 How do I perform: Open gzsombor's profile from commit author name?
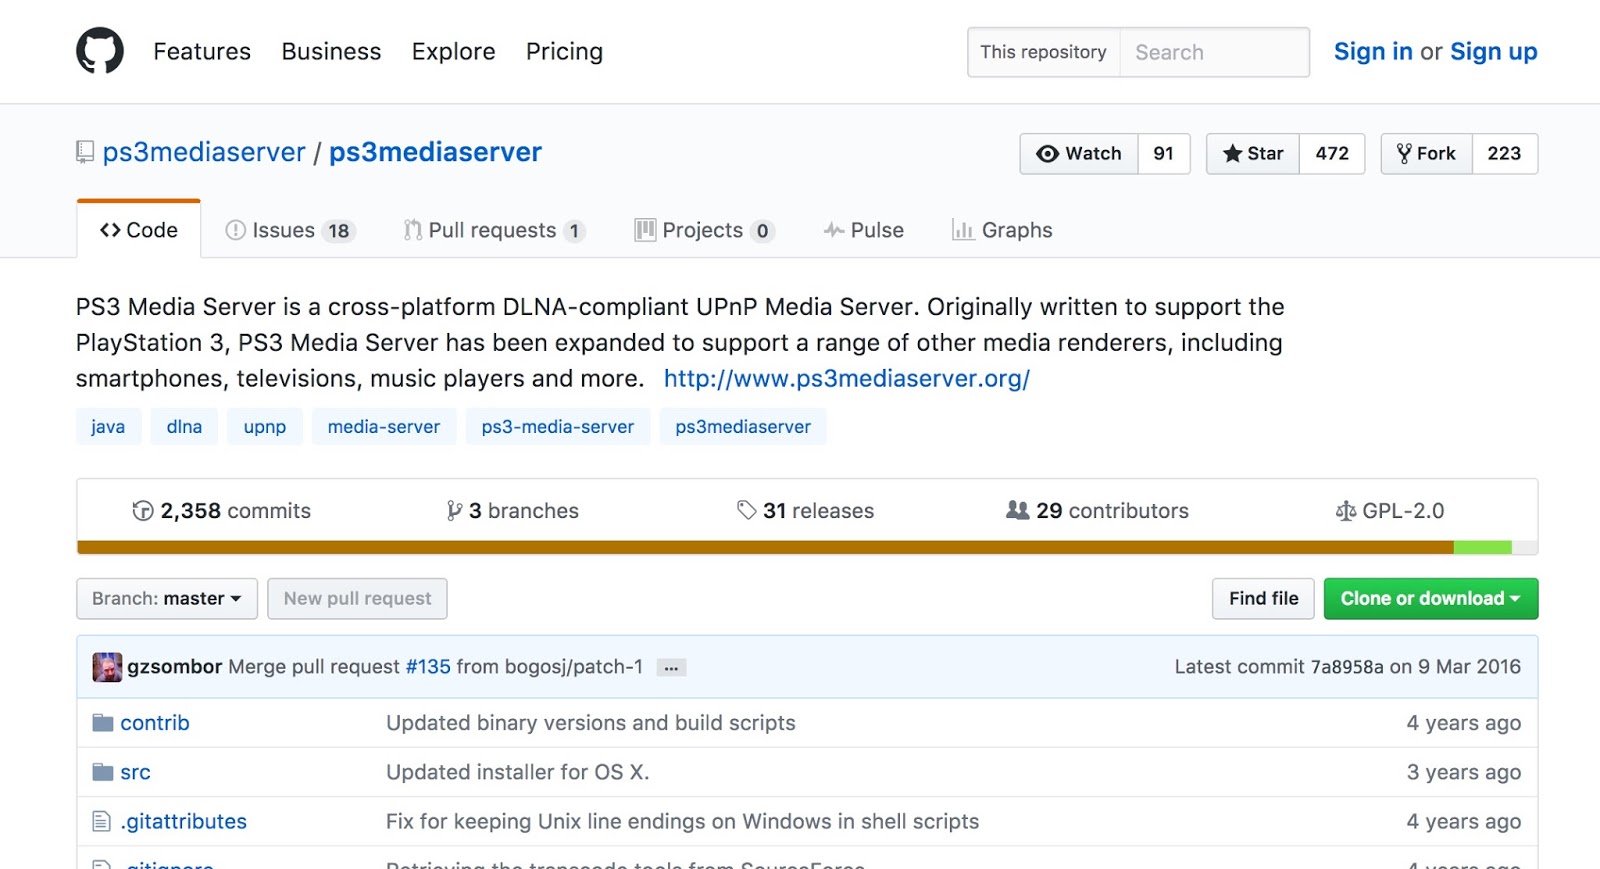pos(174,667)
